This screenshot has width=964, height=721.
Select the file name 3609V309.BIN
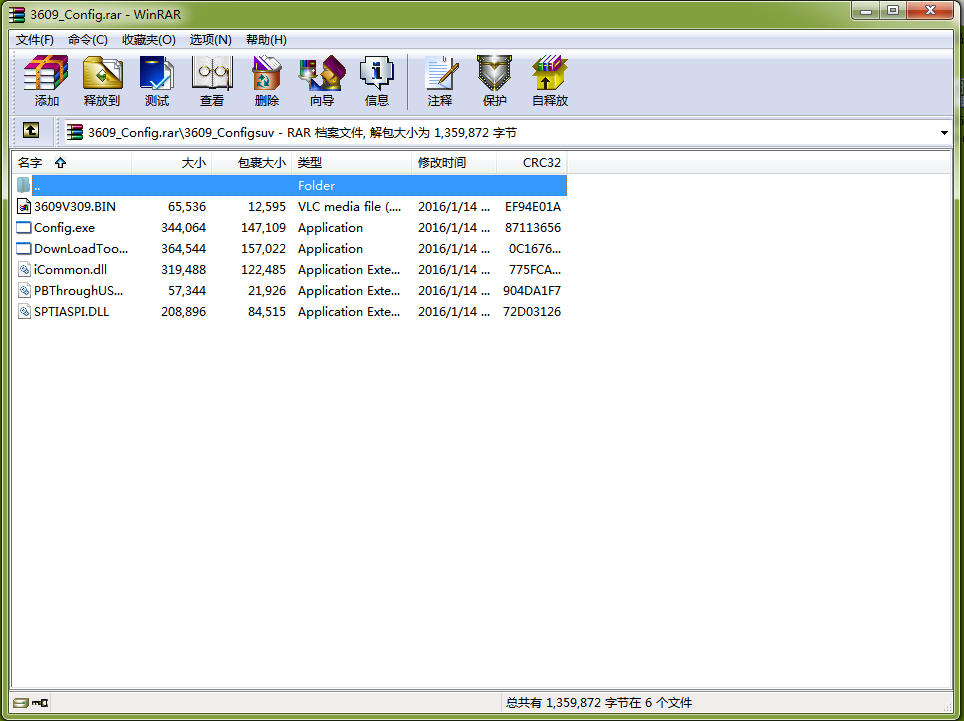point(75,207)
